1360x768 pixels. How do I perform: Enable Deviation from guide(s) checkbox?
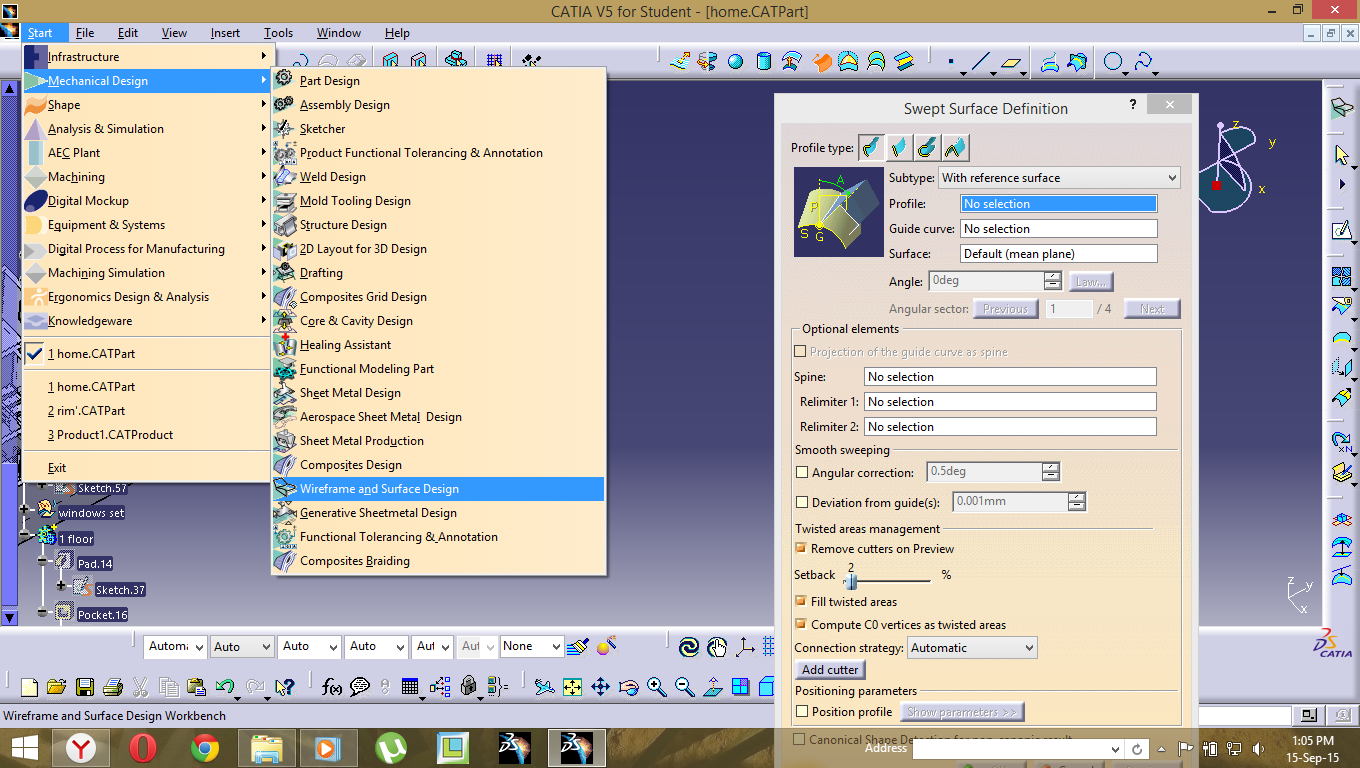801,503
